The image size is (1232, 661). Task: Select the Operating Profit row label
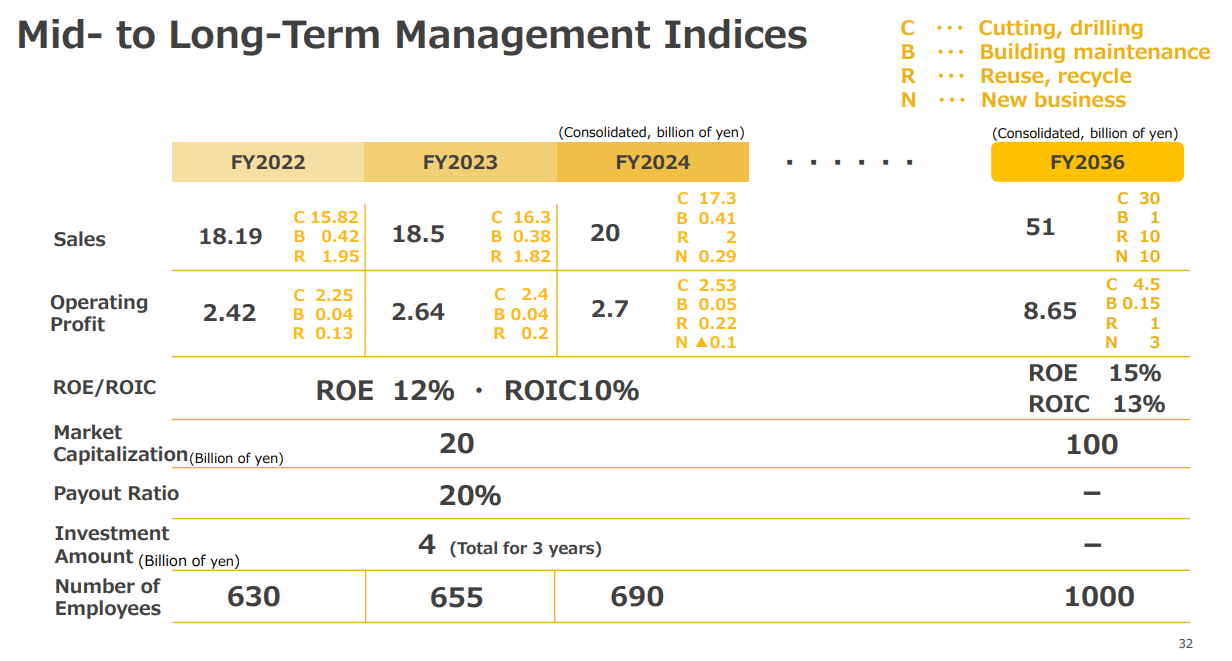click(99, 313)
